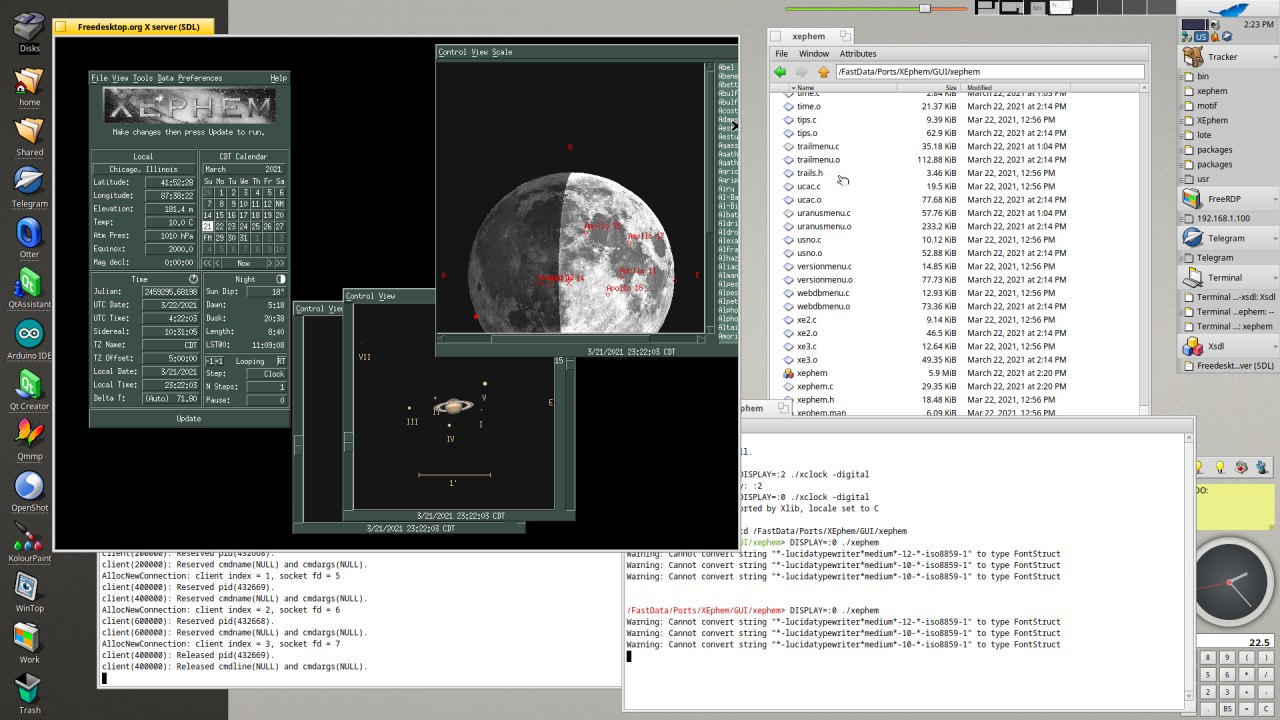The image size is (1280, 720).
Task: Open the home folder desktop icon
Action: pos(29,84)
